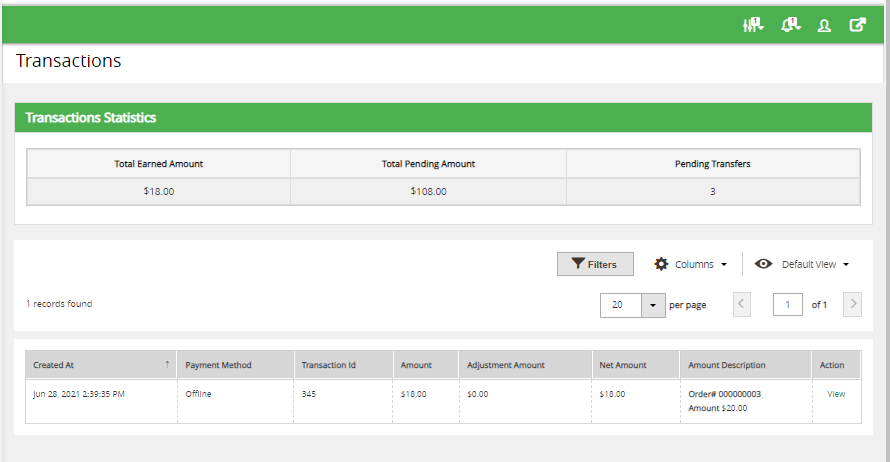This screenshot has width=890, height=462.
Task: Open the per page size dropdown arrow
Action: (653, 305)
